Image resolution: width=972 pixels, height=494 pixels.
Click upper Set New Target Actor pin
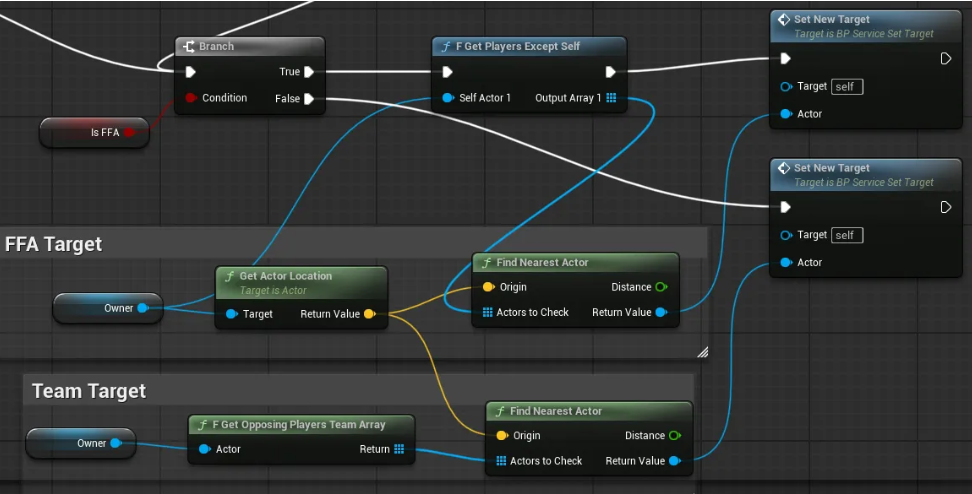786,114
